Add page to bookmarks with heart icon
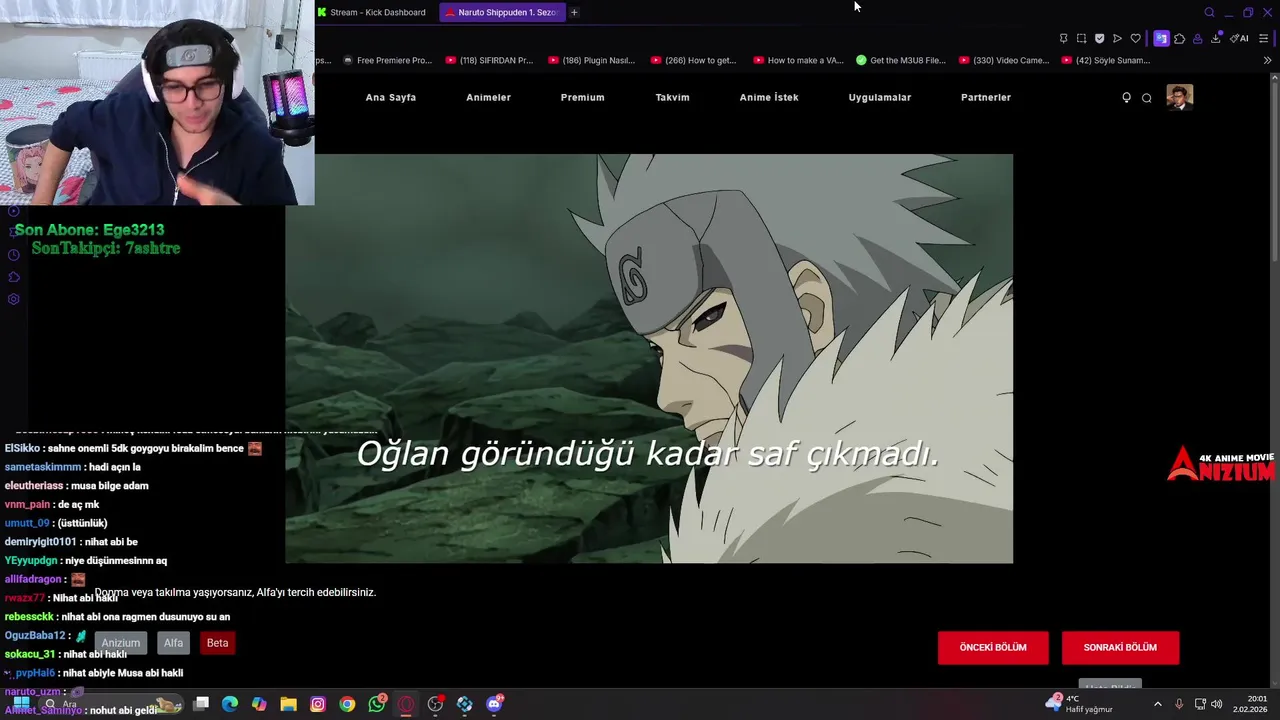 click(1135, 38)
